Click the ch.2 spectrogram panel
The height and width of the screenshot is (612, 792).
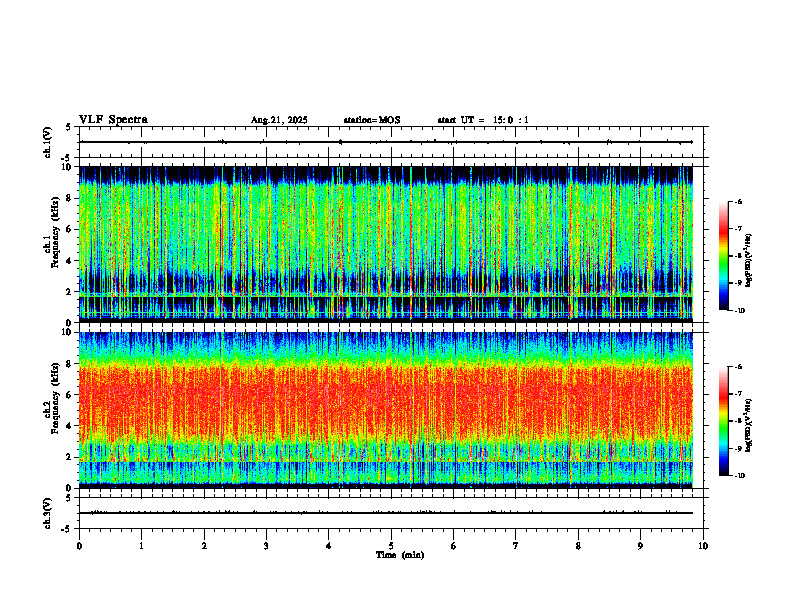[386, 410]
